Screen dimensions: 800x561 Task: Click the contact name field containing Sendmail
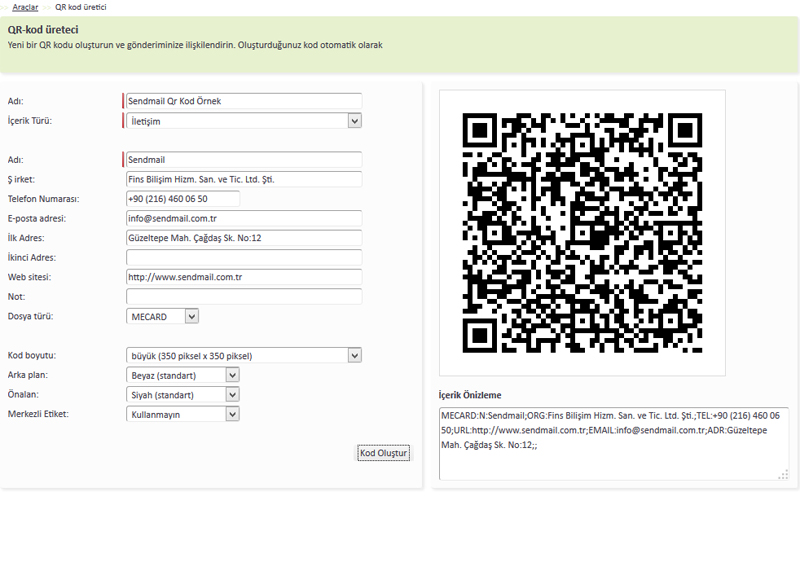point(243,160)
